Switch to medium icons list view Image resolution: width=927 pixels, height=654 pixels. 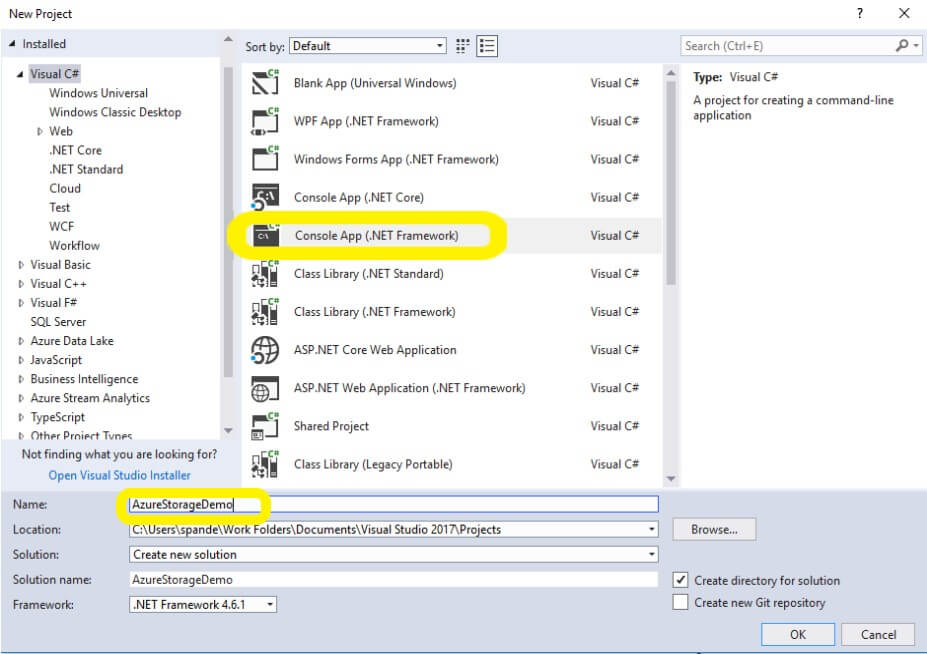487,46
